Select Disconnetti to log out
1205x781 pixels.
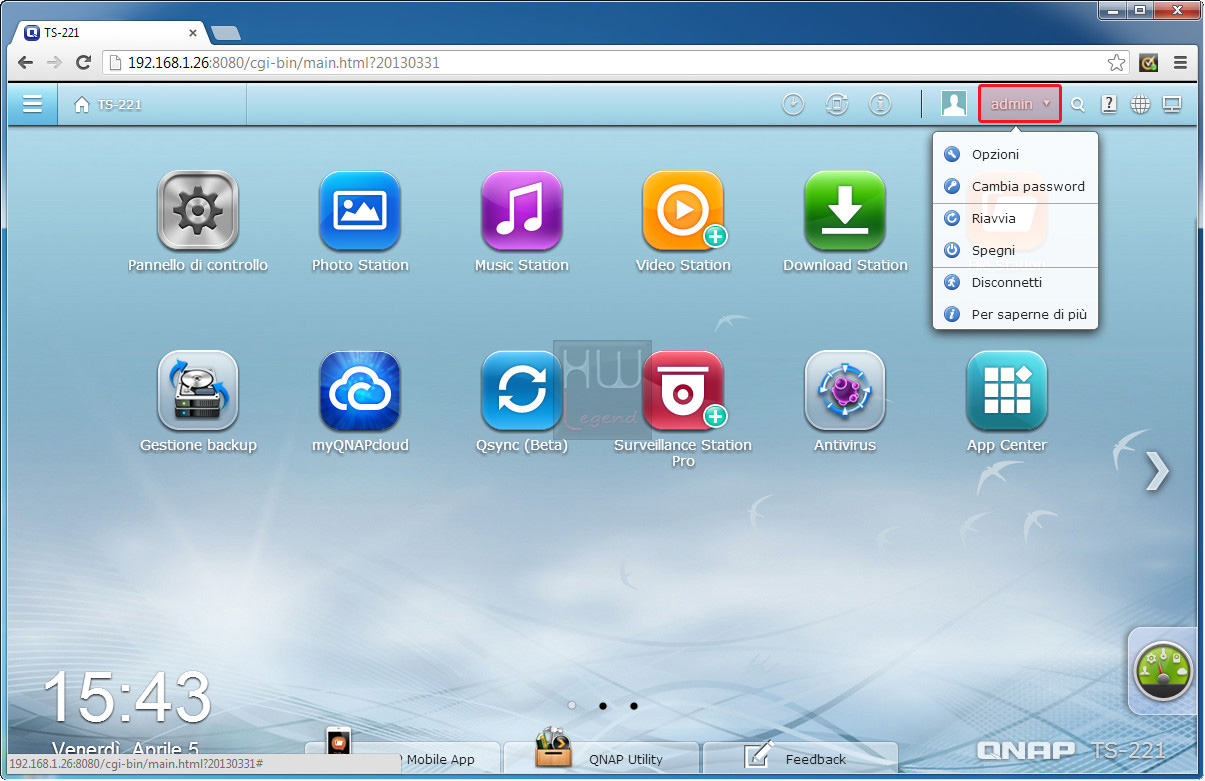coord(1015,282)
